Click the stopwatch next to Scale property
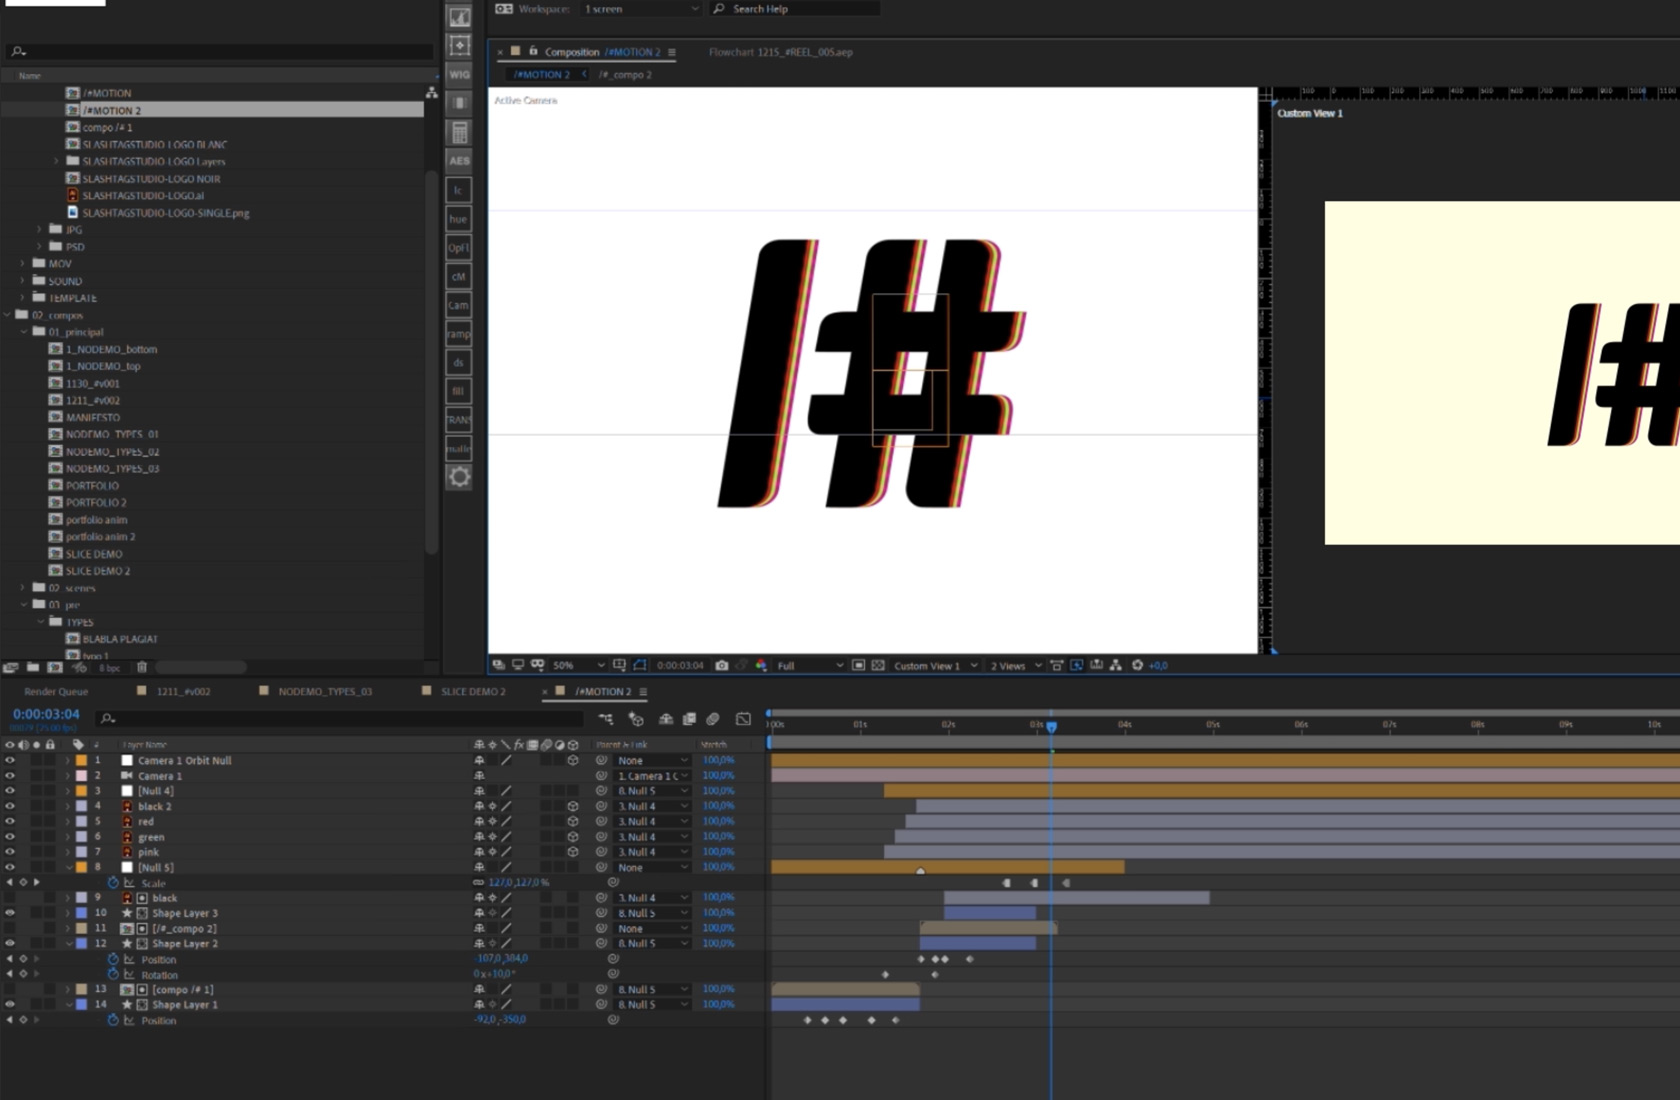1680x1100 pixels. pyautogui.click(x=113, y=883)
